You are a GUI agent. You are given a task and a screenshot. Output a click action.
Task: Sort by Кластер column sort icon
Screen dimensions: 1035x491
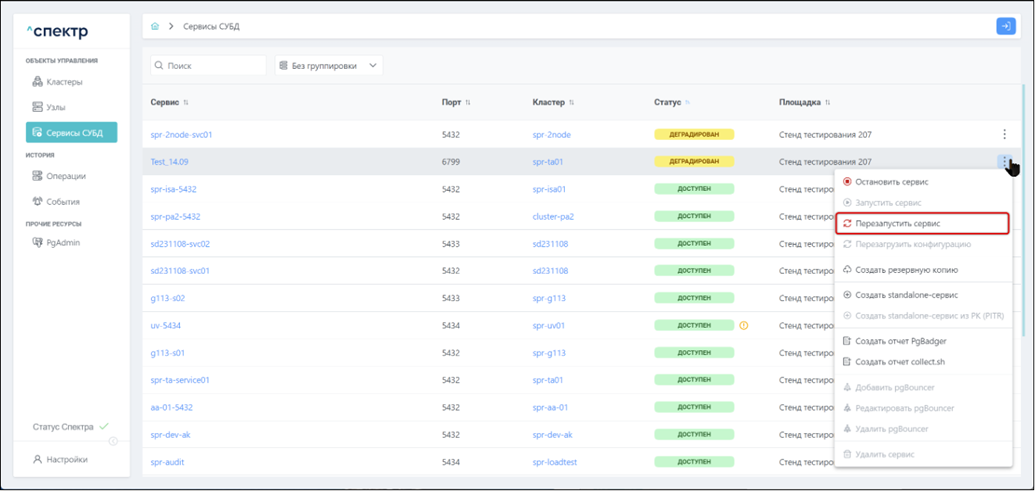(x=572, y=102)
